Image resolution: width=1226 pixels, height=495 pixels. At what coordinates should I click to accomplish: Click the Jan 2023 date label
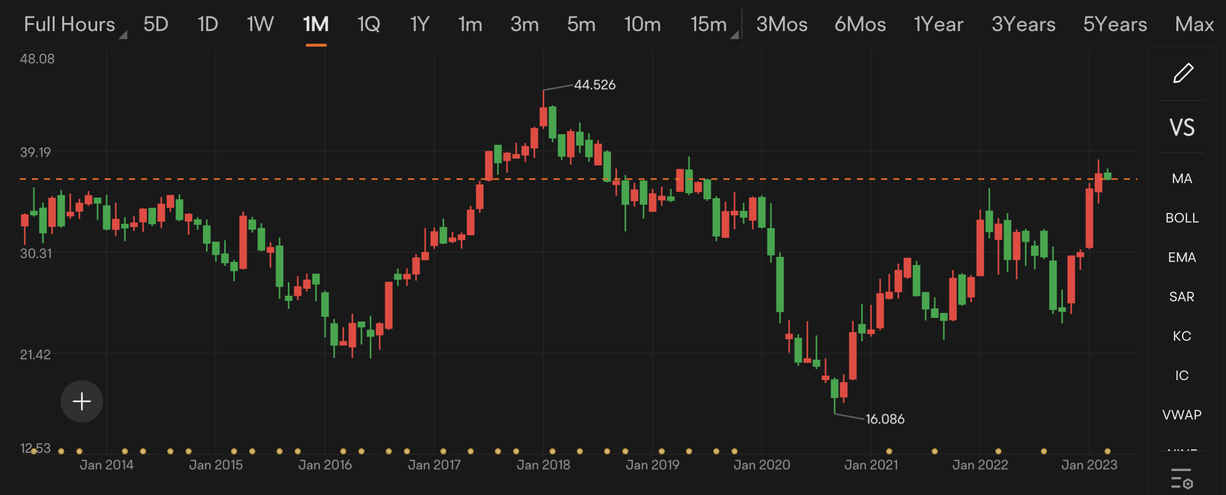[x=1089, y=465]
